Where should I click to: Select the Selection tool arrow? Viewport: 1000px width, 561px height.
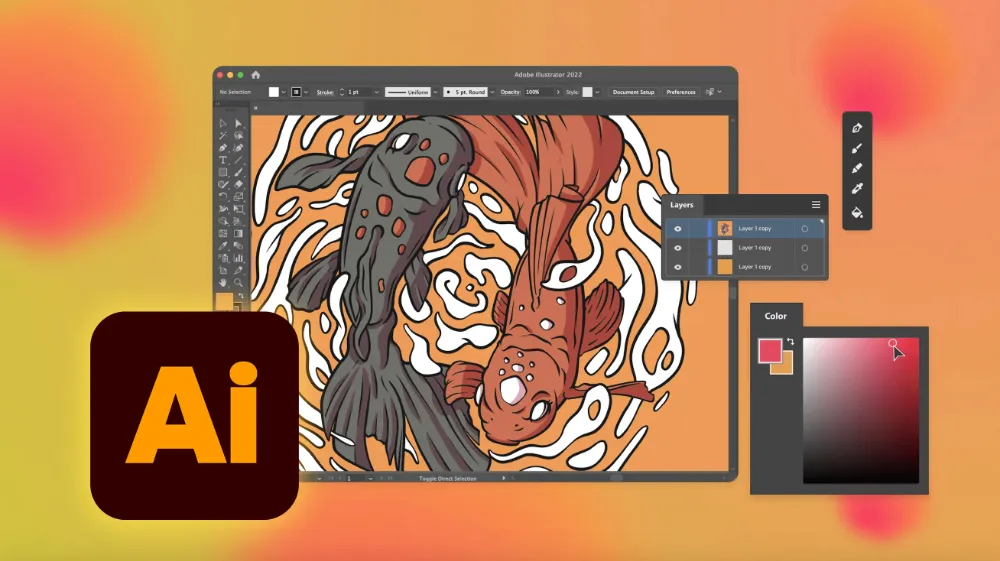coord(223,123)
